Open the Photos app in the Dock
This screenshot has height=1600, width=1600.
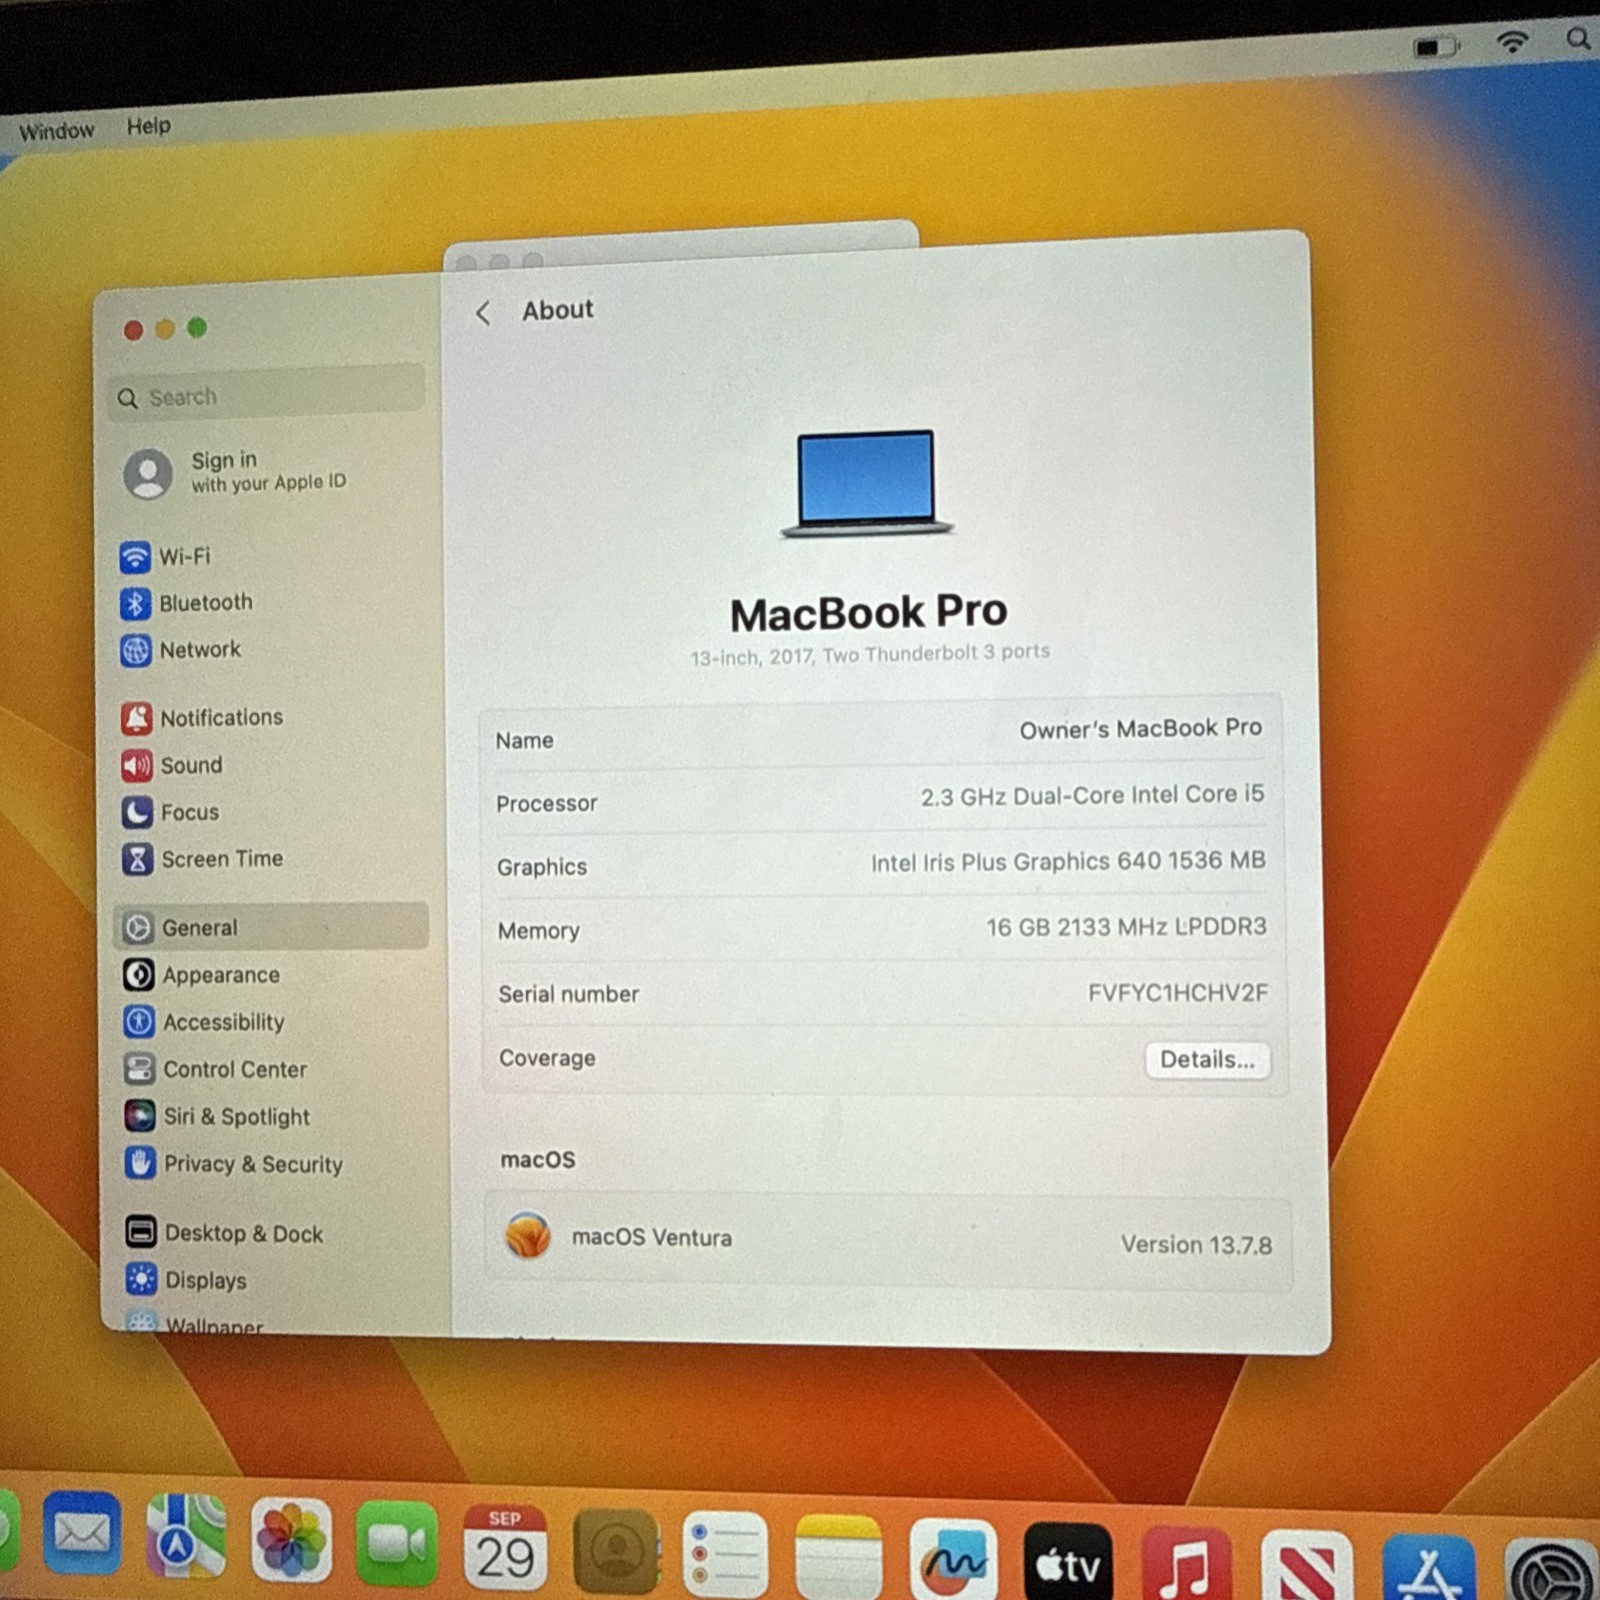(291, 1540)
